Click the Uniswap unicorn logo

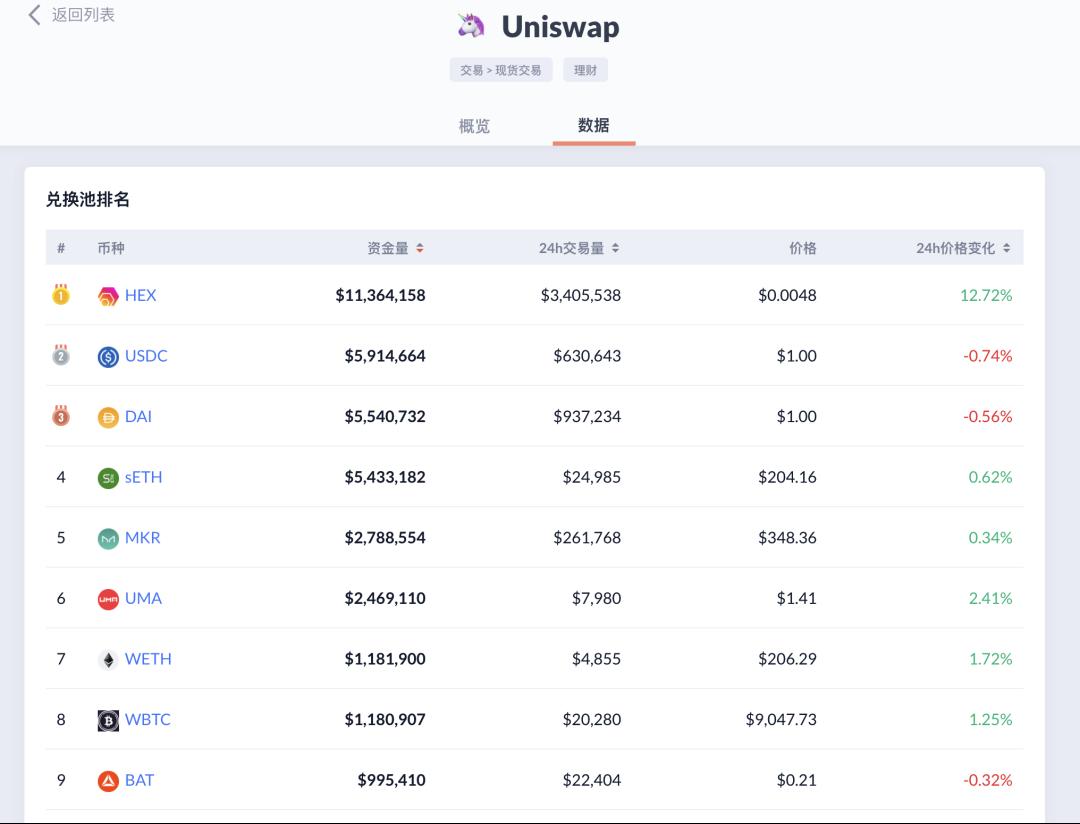tap(471, 26)
